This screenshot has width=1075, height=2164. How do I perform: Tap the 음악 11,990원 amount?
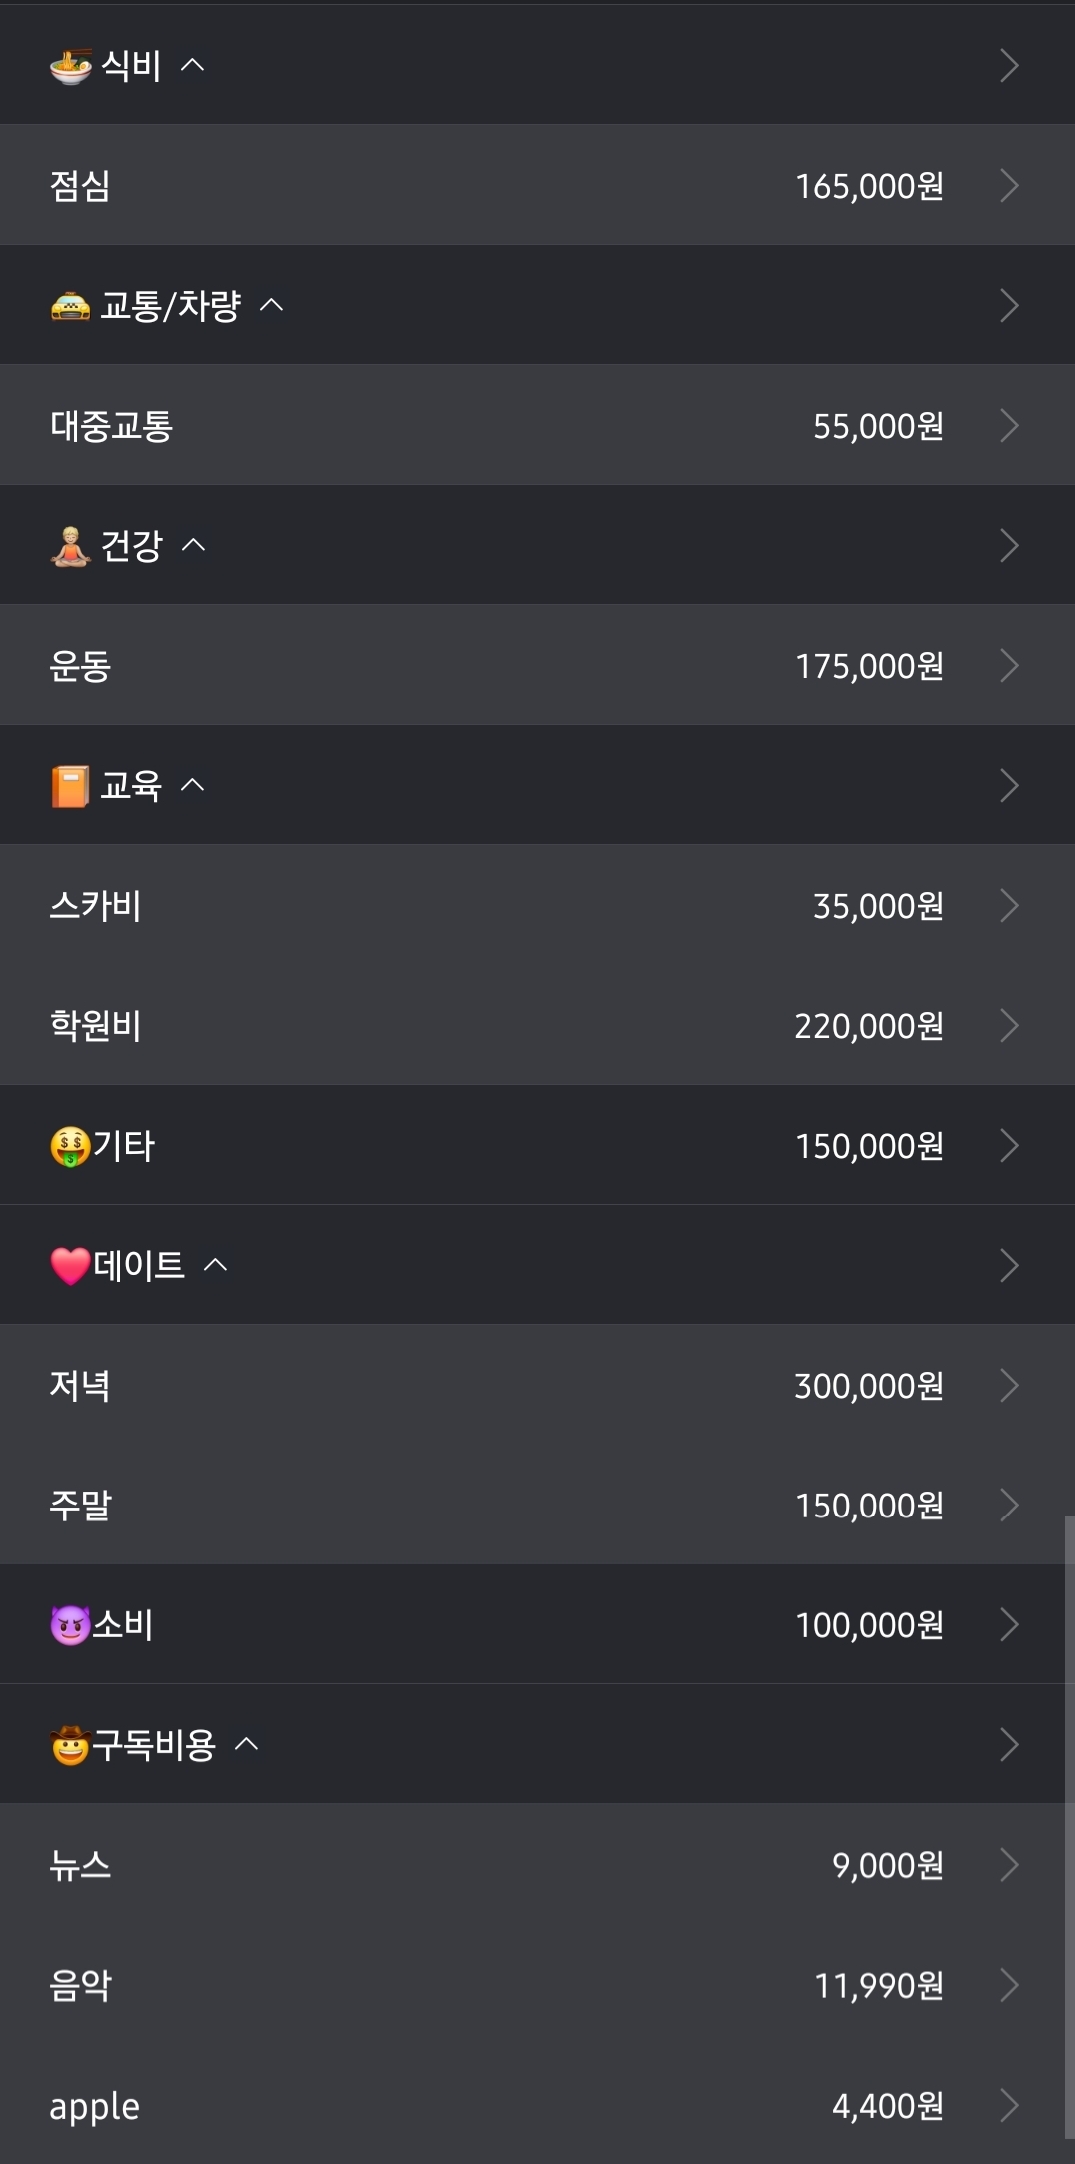click(x=878, y=1985)
